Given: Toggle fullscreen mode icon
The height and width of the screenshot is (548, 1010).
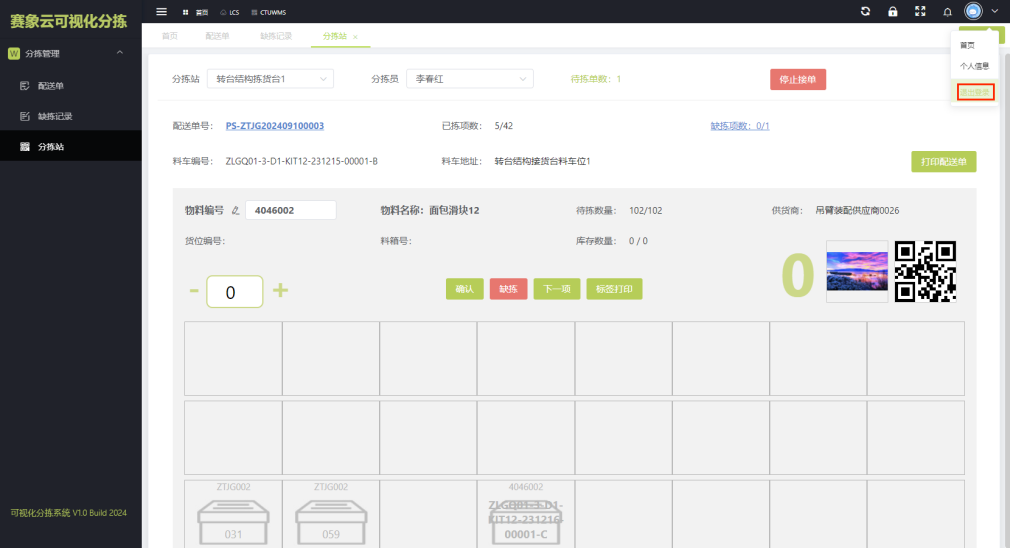Looking at the screenshot, I should [919, 11].
